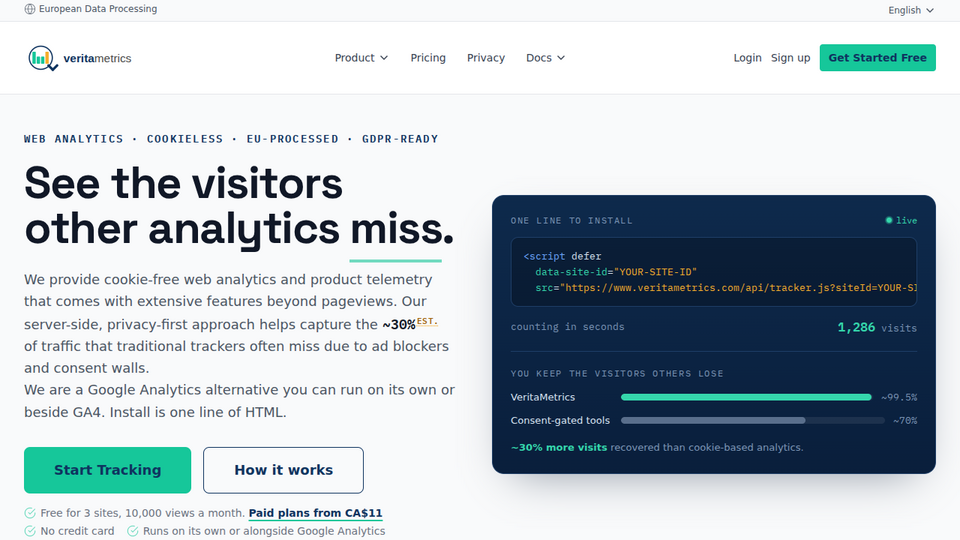The width and height of the screenshot is (960, 540).
Task: Click the Login link
Action: 748,58
